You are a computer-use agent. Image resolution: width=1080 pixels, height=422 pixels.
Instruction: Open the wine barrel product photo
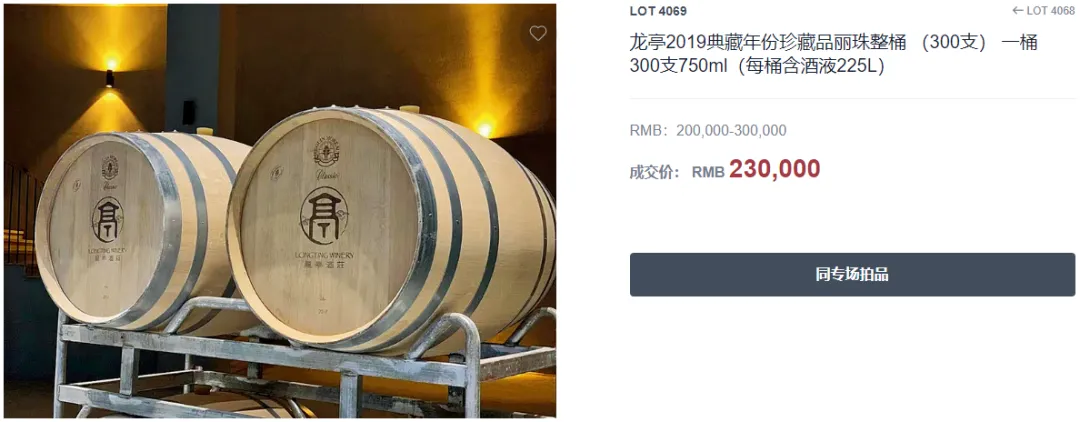pos(280,211)
